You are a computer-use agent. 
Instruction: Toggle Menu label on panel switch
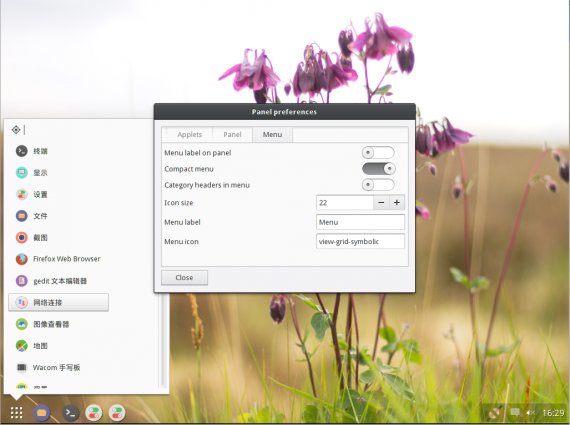[378, 152]
